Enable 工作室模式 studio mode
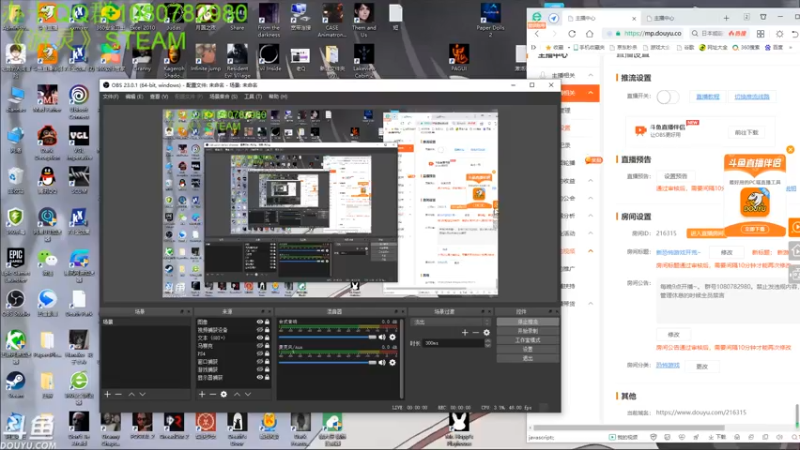 (528, 340)
